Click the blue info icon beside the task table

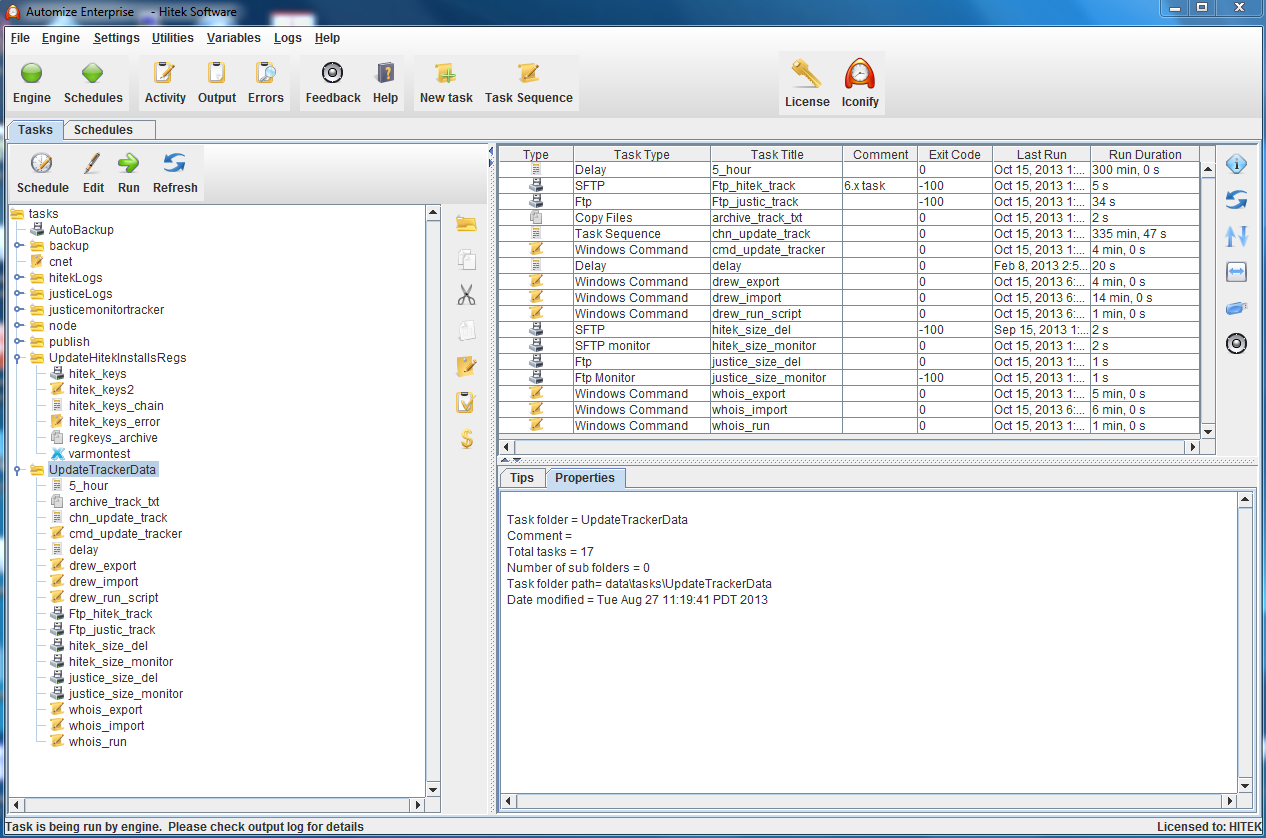pos(1236,164)
